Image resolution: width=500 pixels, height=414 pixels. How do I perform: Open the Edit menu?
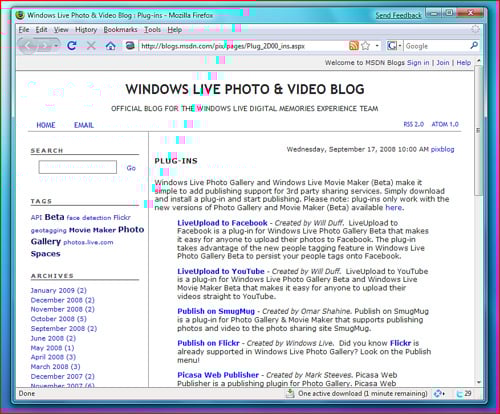click(41, 30)
